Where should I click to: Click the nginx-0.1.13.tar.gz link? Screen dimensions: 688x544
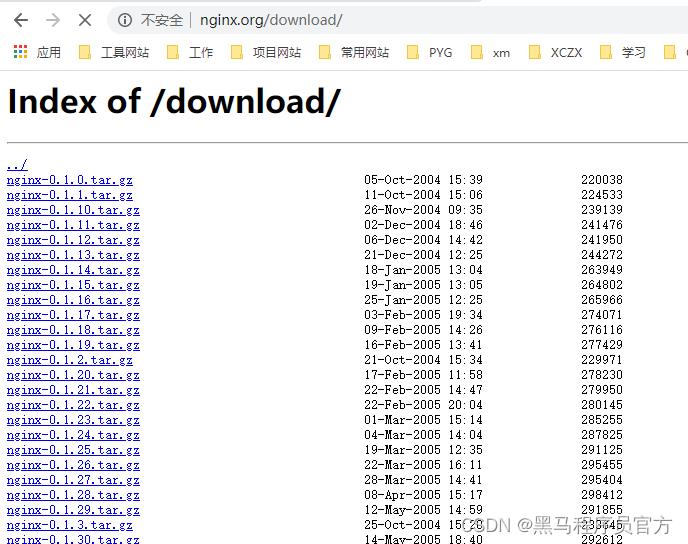pos(73,255)
